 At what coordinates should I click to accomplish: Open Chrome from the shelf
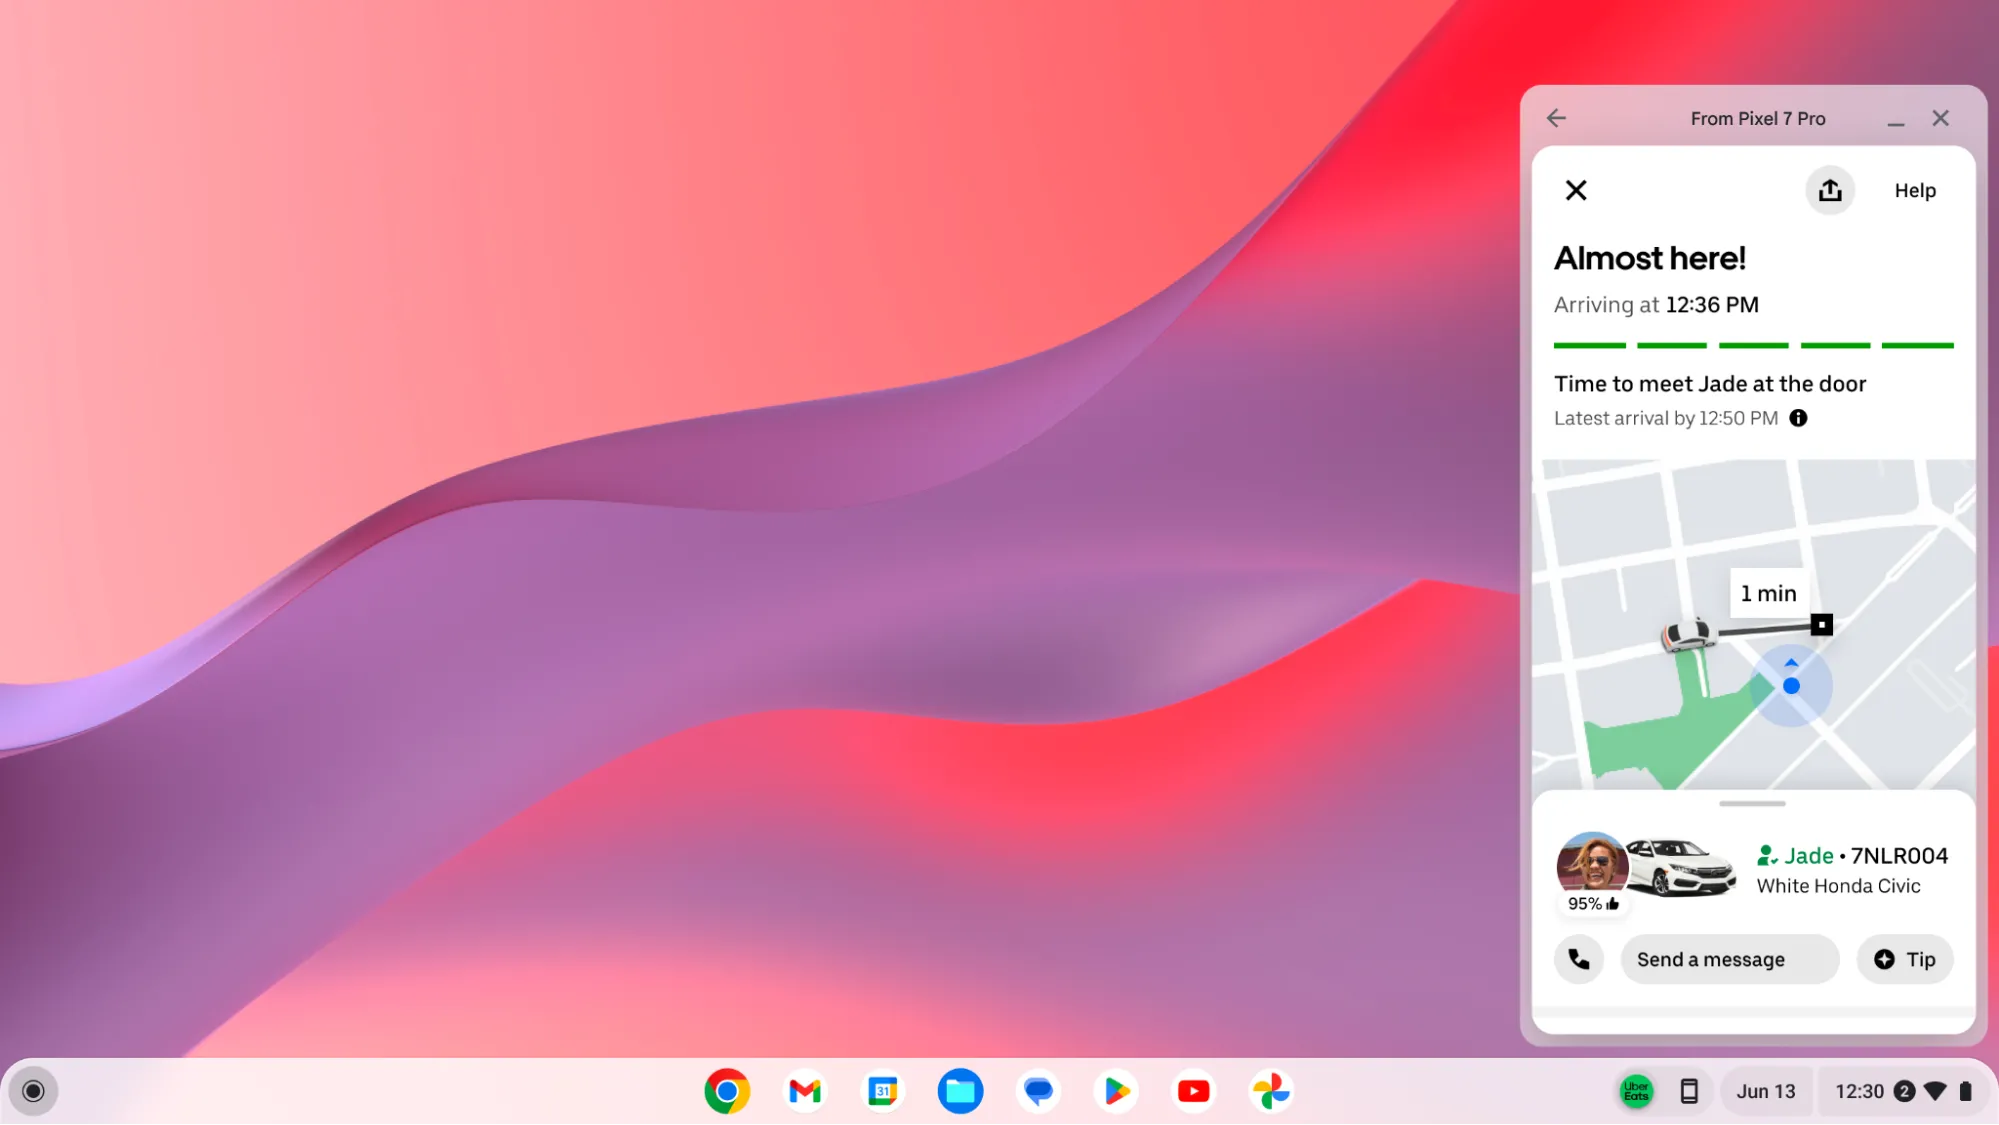click(x=727, y=1091)
